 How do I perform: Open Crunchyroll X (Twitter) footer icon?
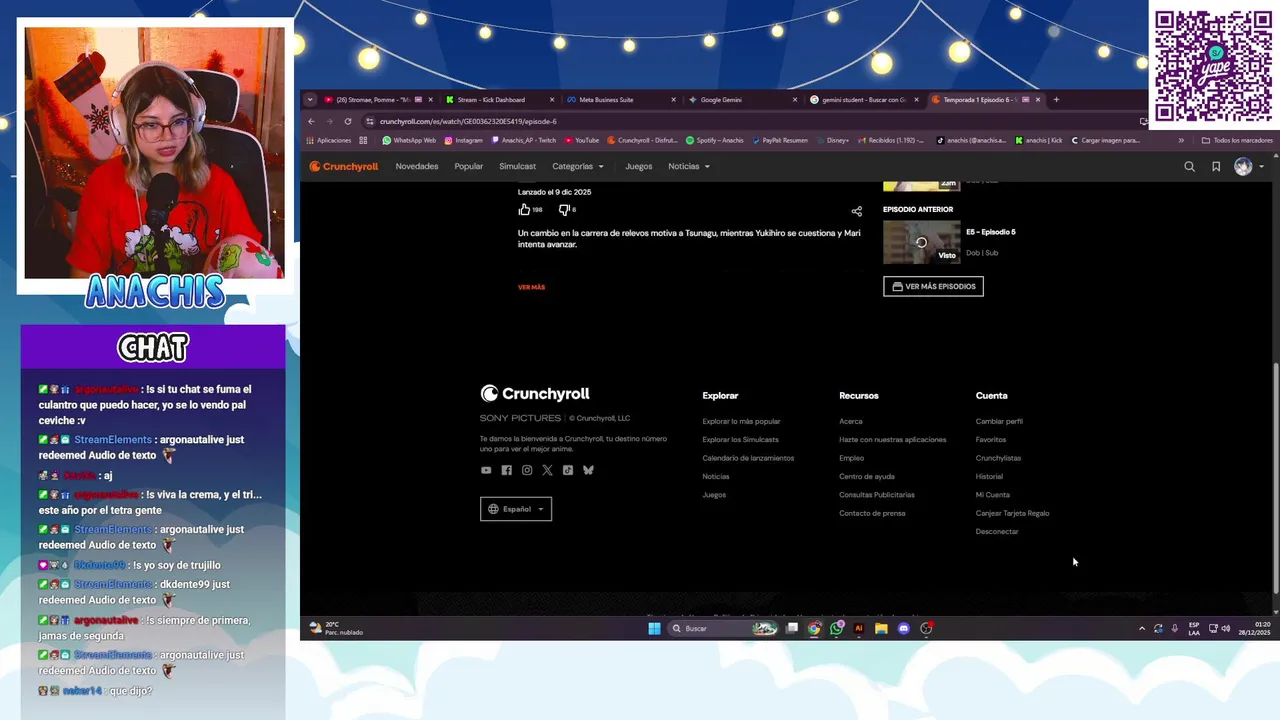tap(547, 470)
